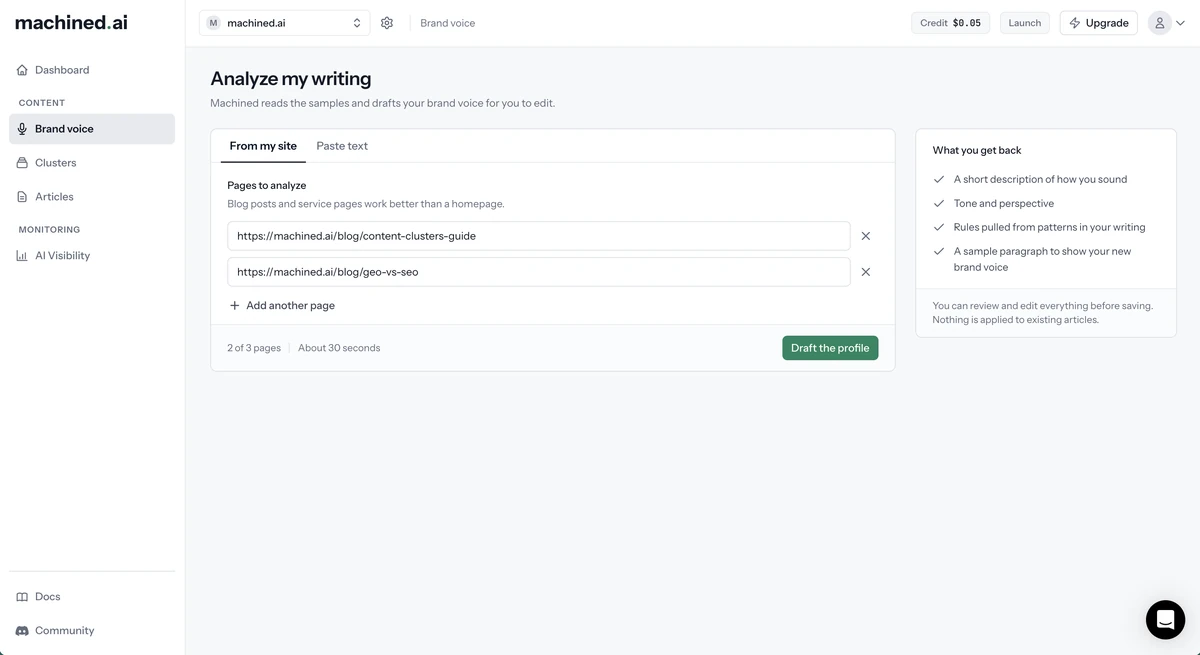Open the Dashboard home icon

(x=22, y=70)
